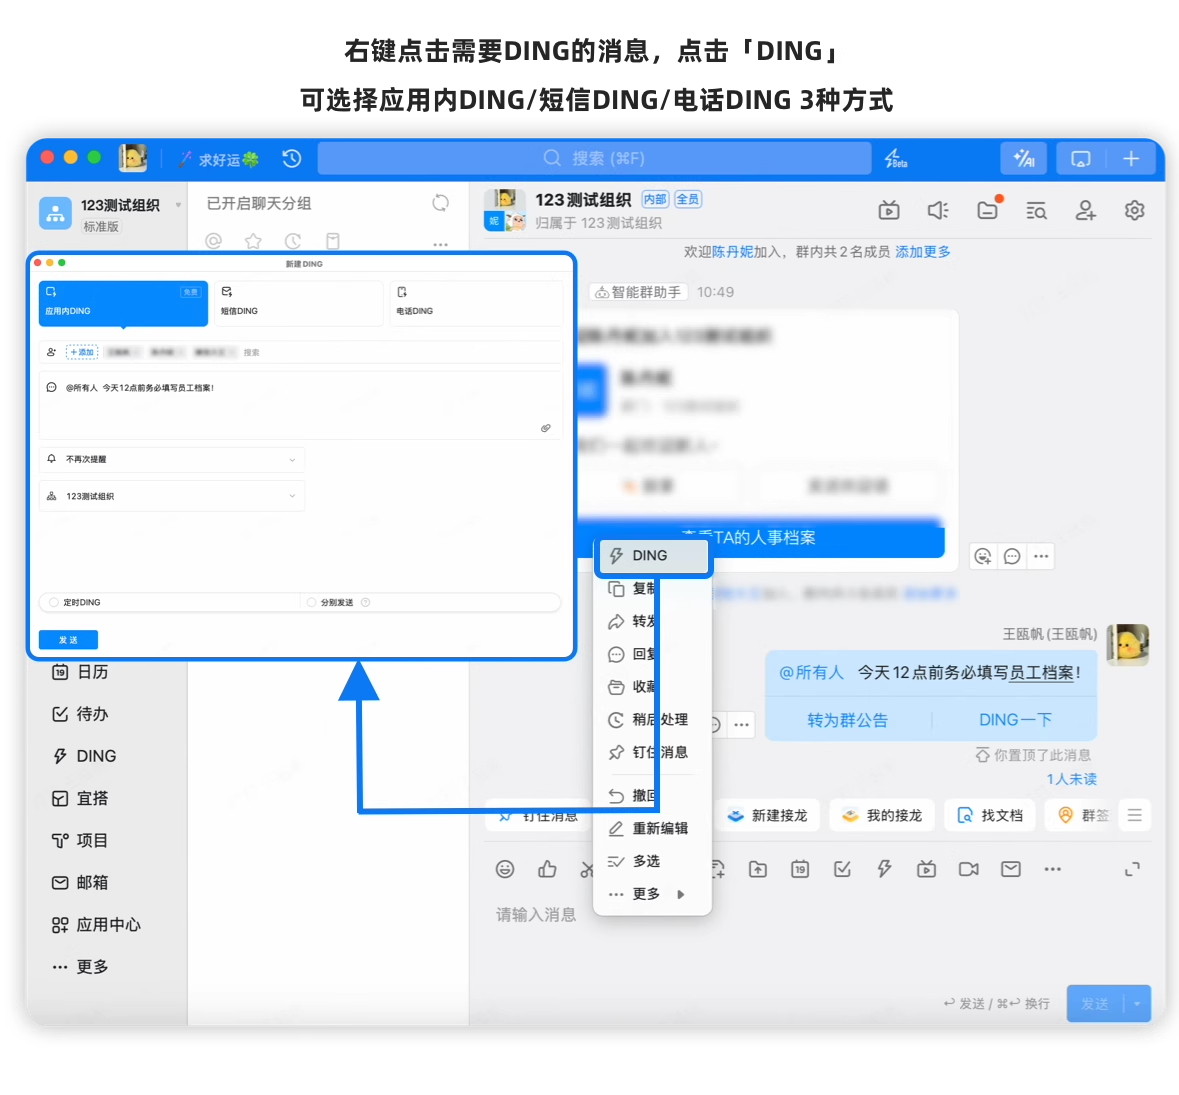
Task: Click add member icon in chat header
Action: 1085,211
